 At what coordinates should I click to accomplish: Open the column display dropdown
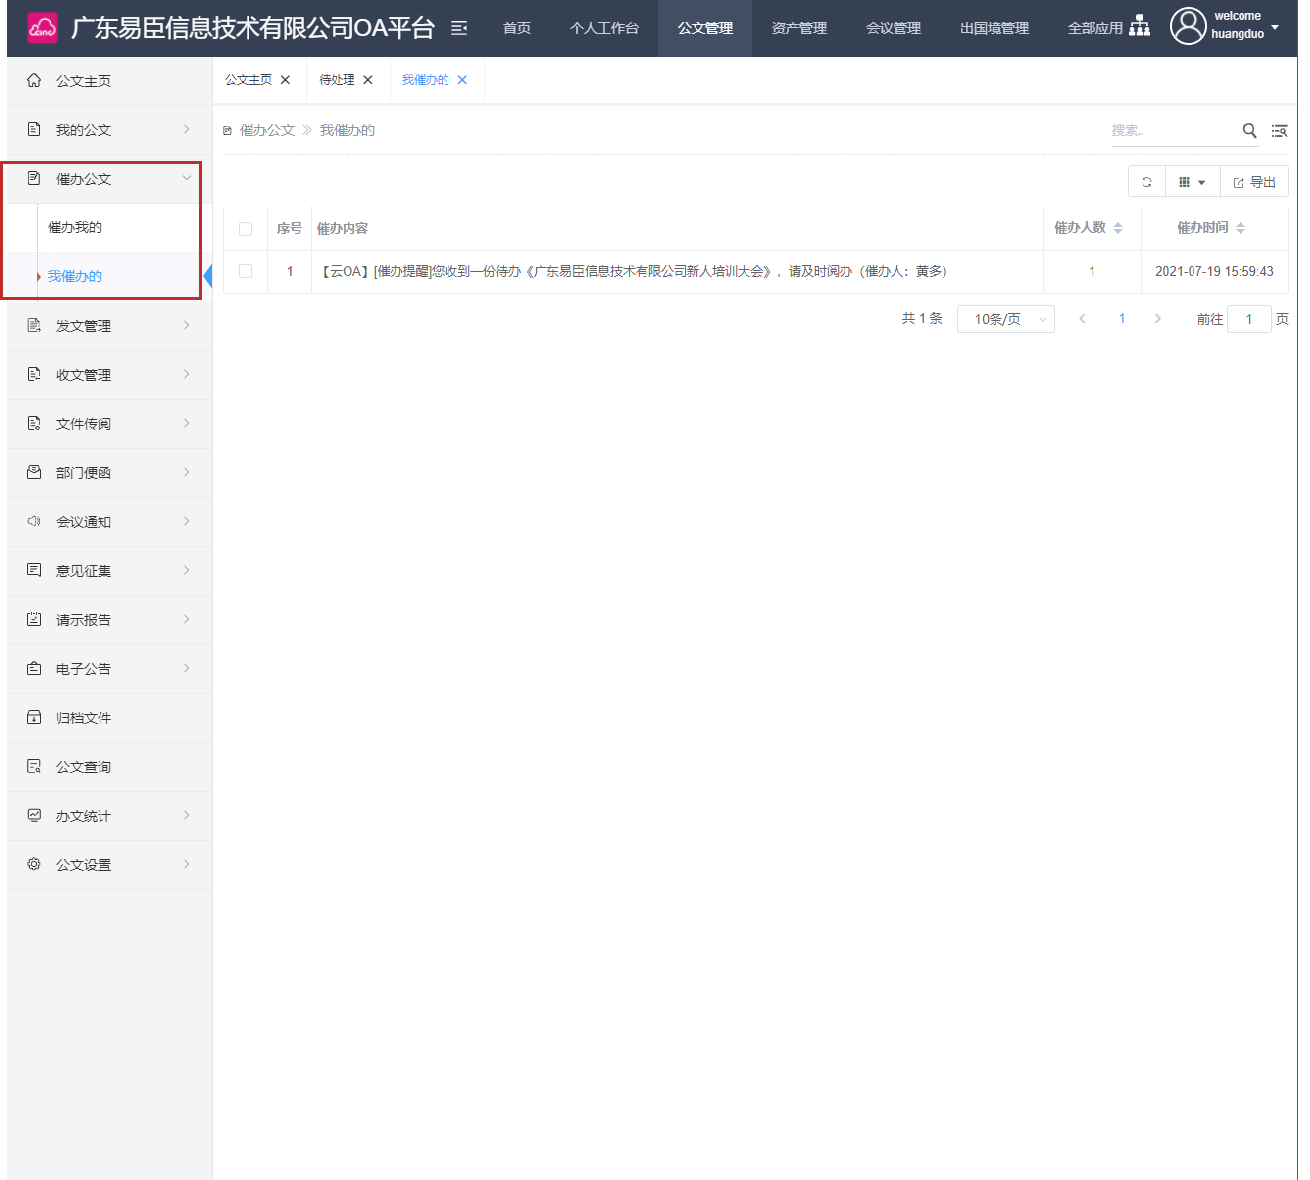(1192, 182)
